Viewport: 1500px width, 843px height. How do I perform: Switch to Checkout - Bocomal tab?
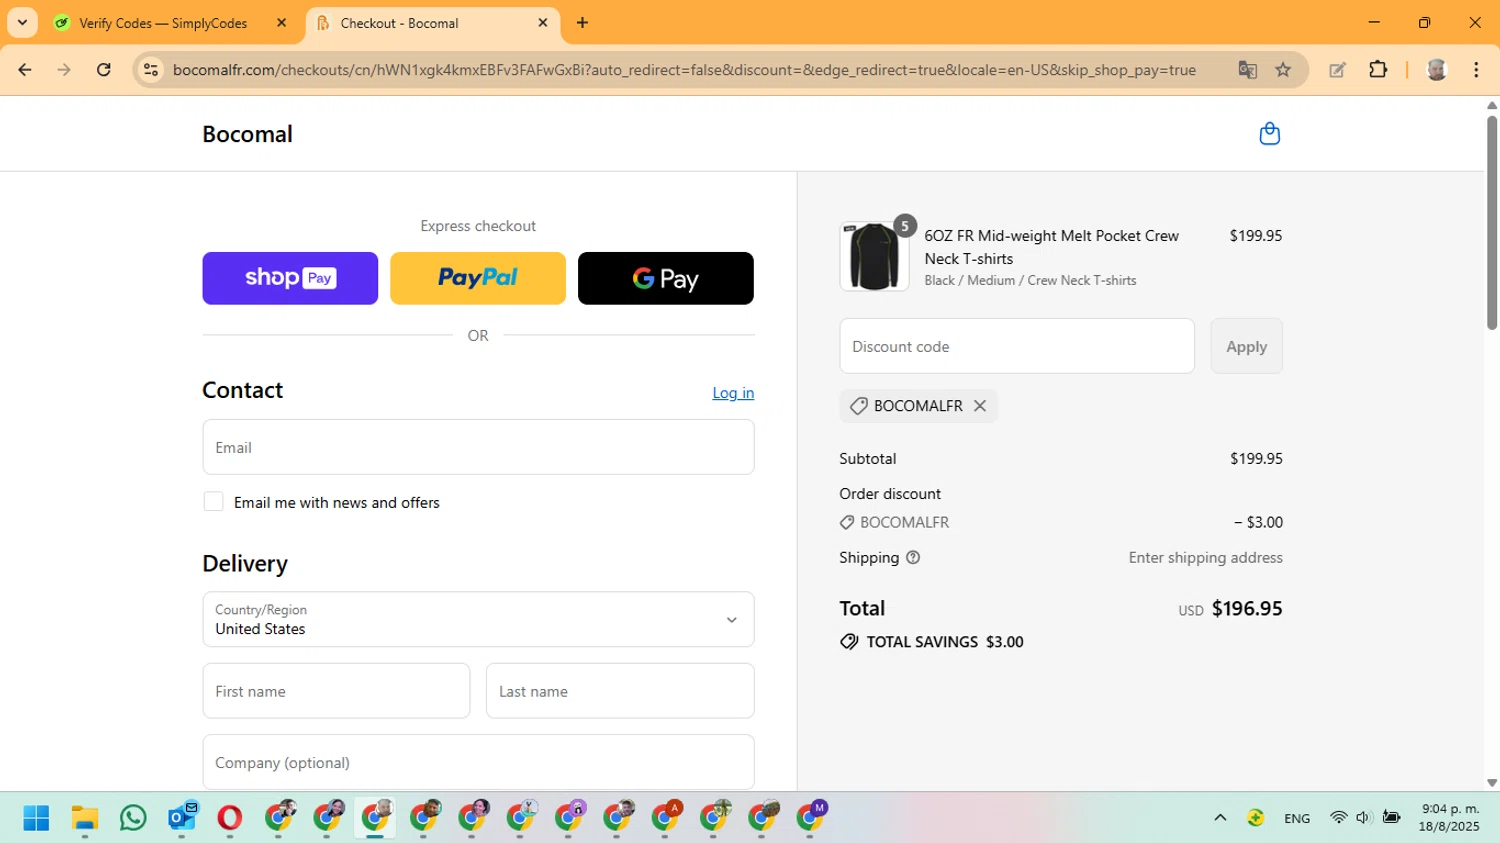(x=399, y=23)
